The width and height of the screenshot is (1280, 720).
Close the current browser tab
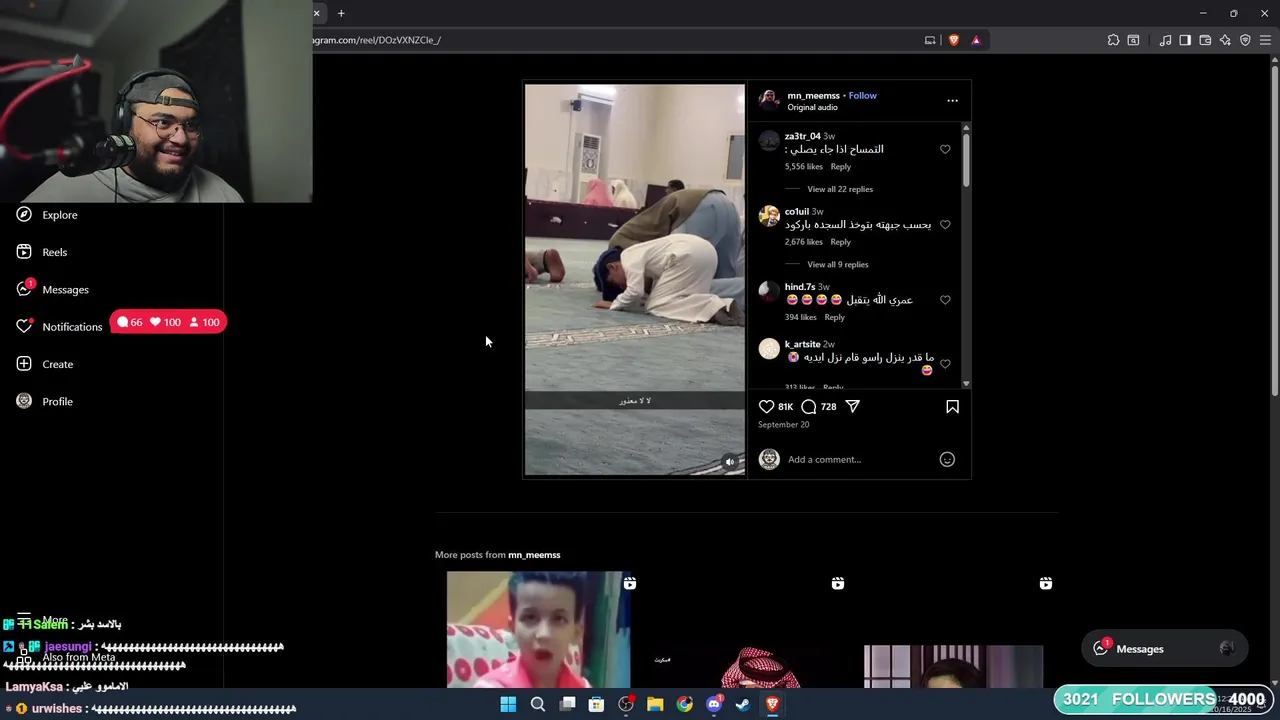[316, 13]
